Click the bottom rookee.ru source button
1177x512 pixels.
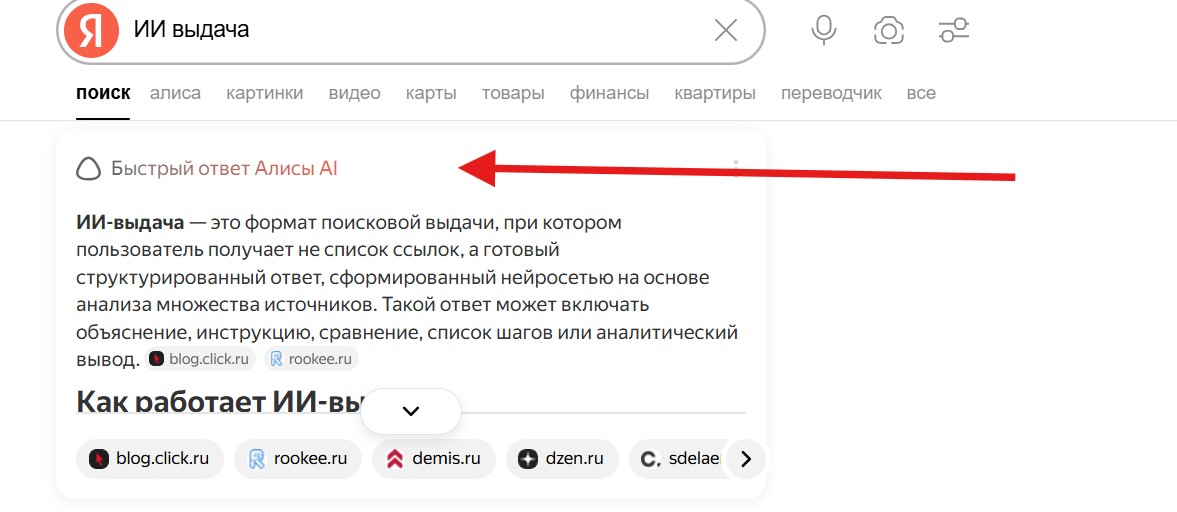coord(298,459)
